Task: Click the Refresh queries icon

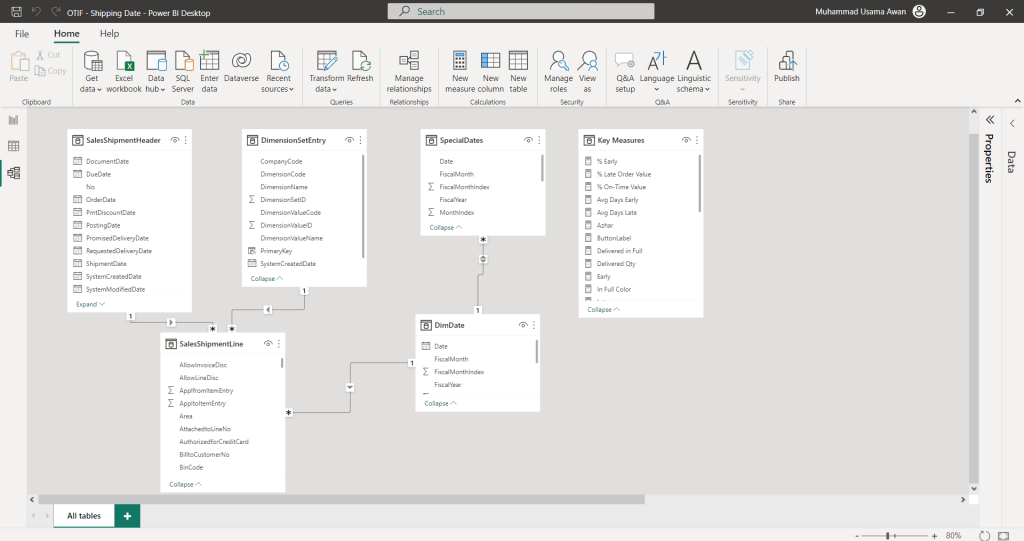Action: click(x=360, y=60)
